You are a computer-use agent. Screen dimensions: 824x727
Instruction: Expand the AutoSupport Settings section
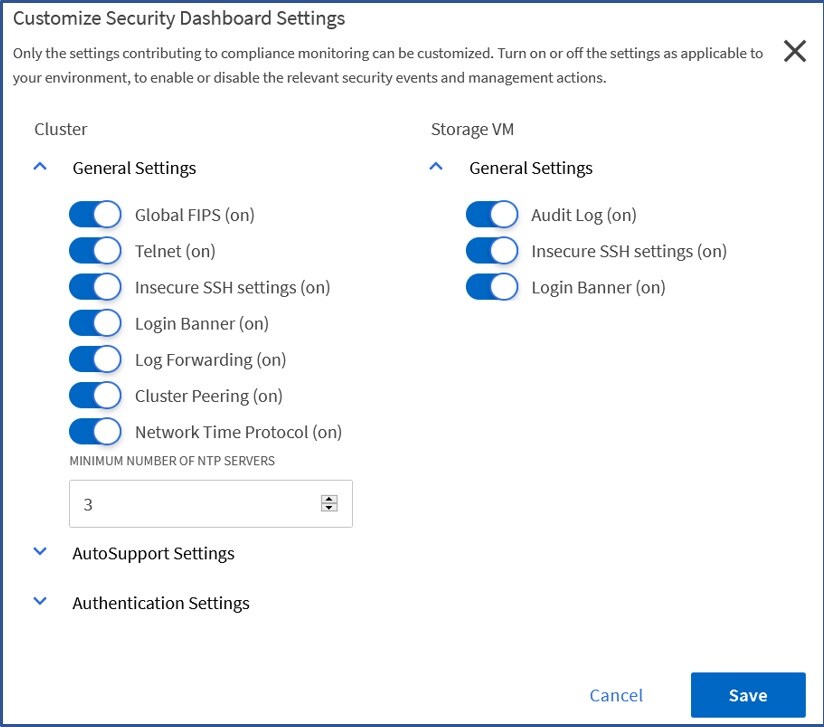point(40,552)
